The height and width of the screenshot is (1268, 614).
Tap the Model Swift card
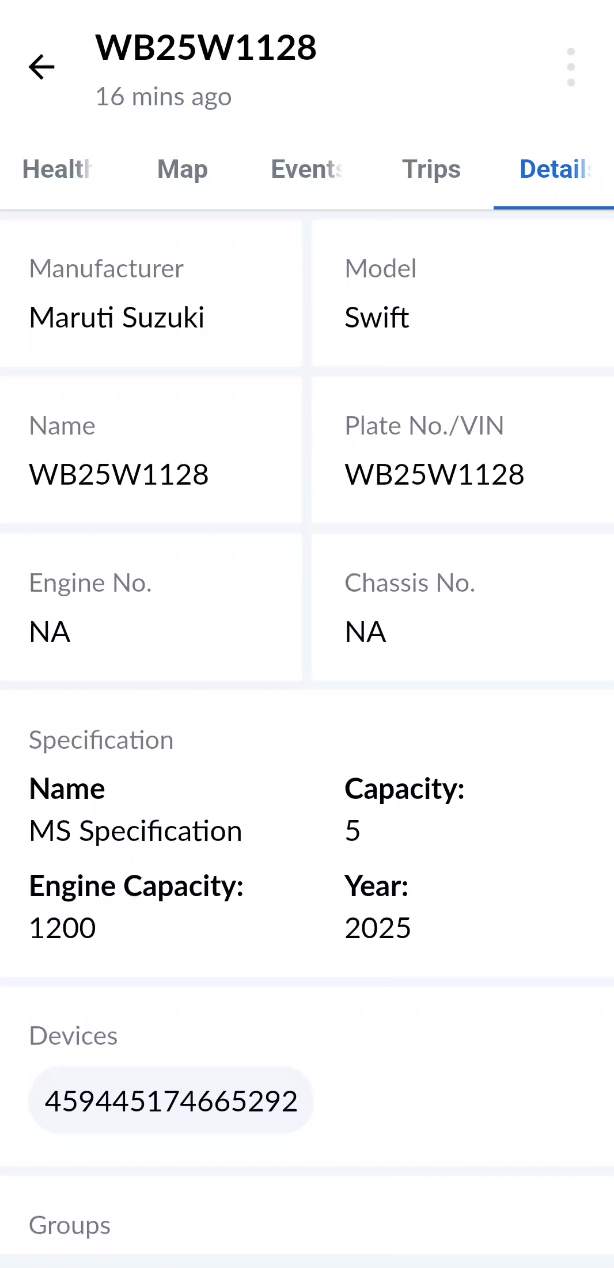coord(462,294)
